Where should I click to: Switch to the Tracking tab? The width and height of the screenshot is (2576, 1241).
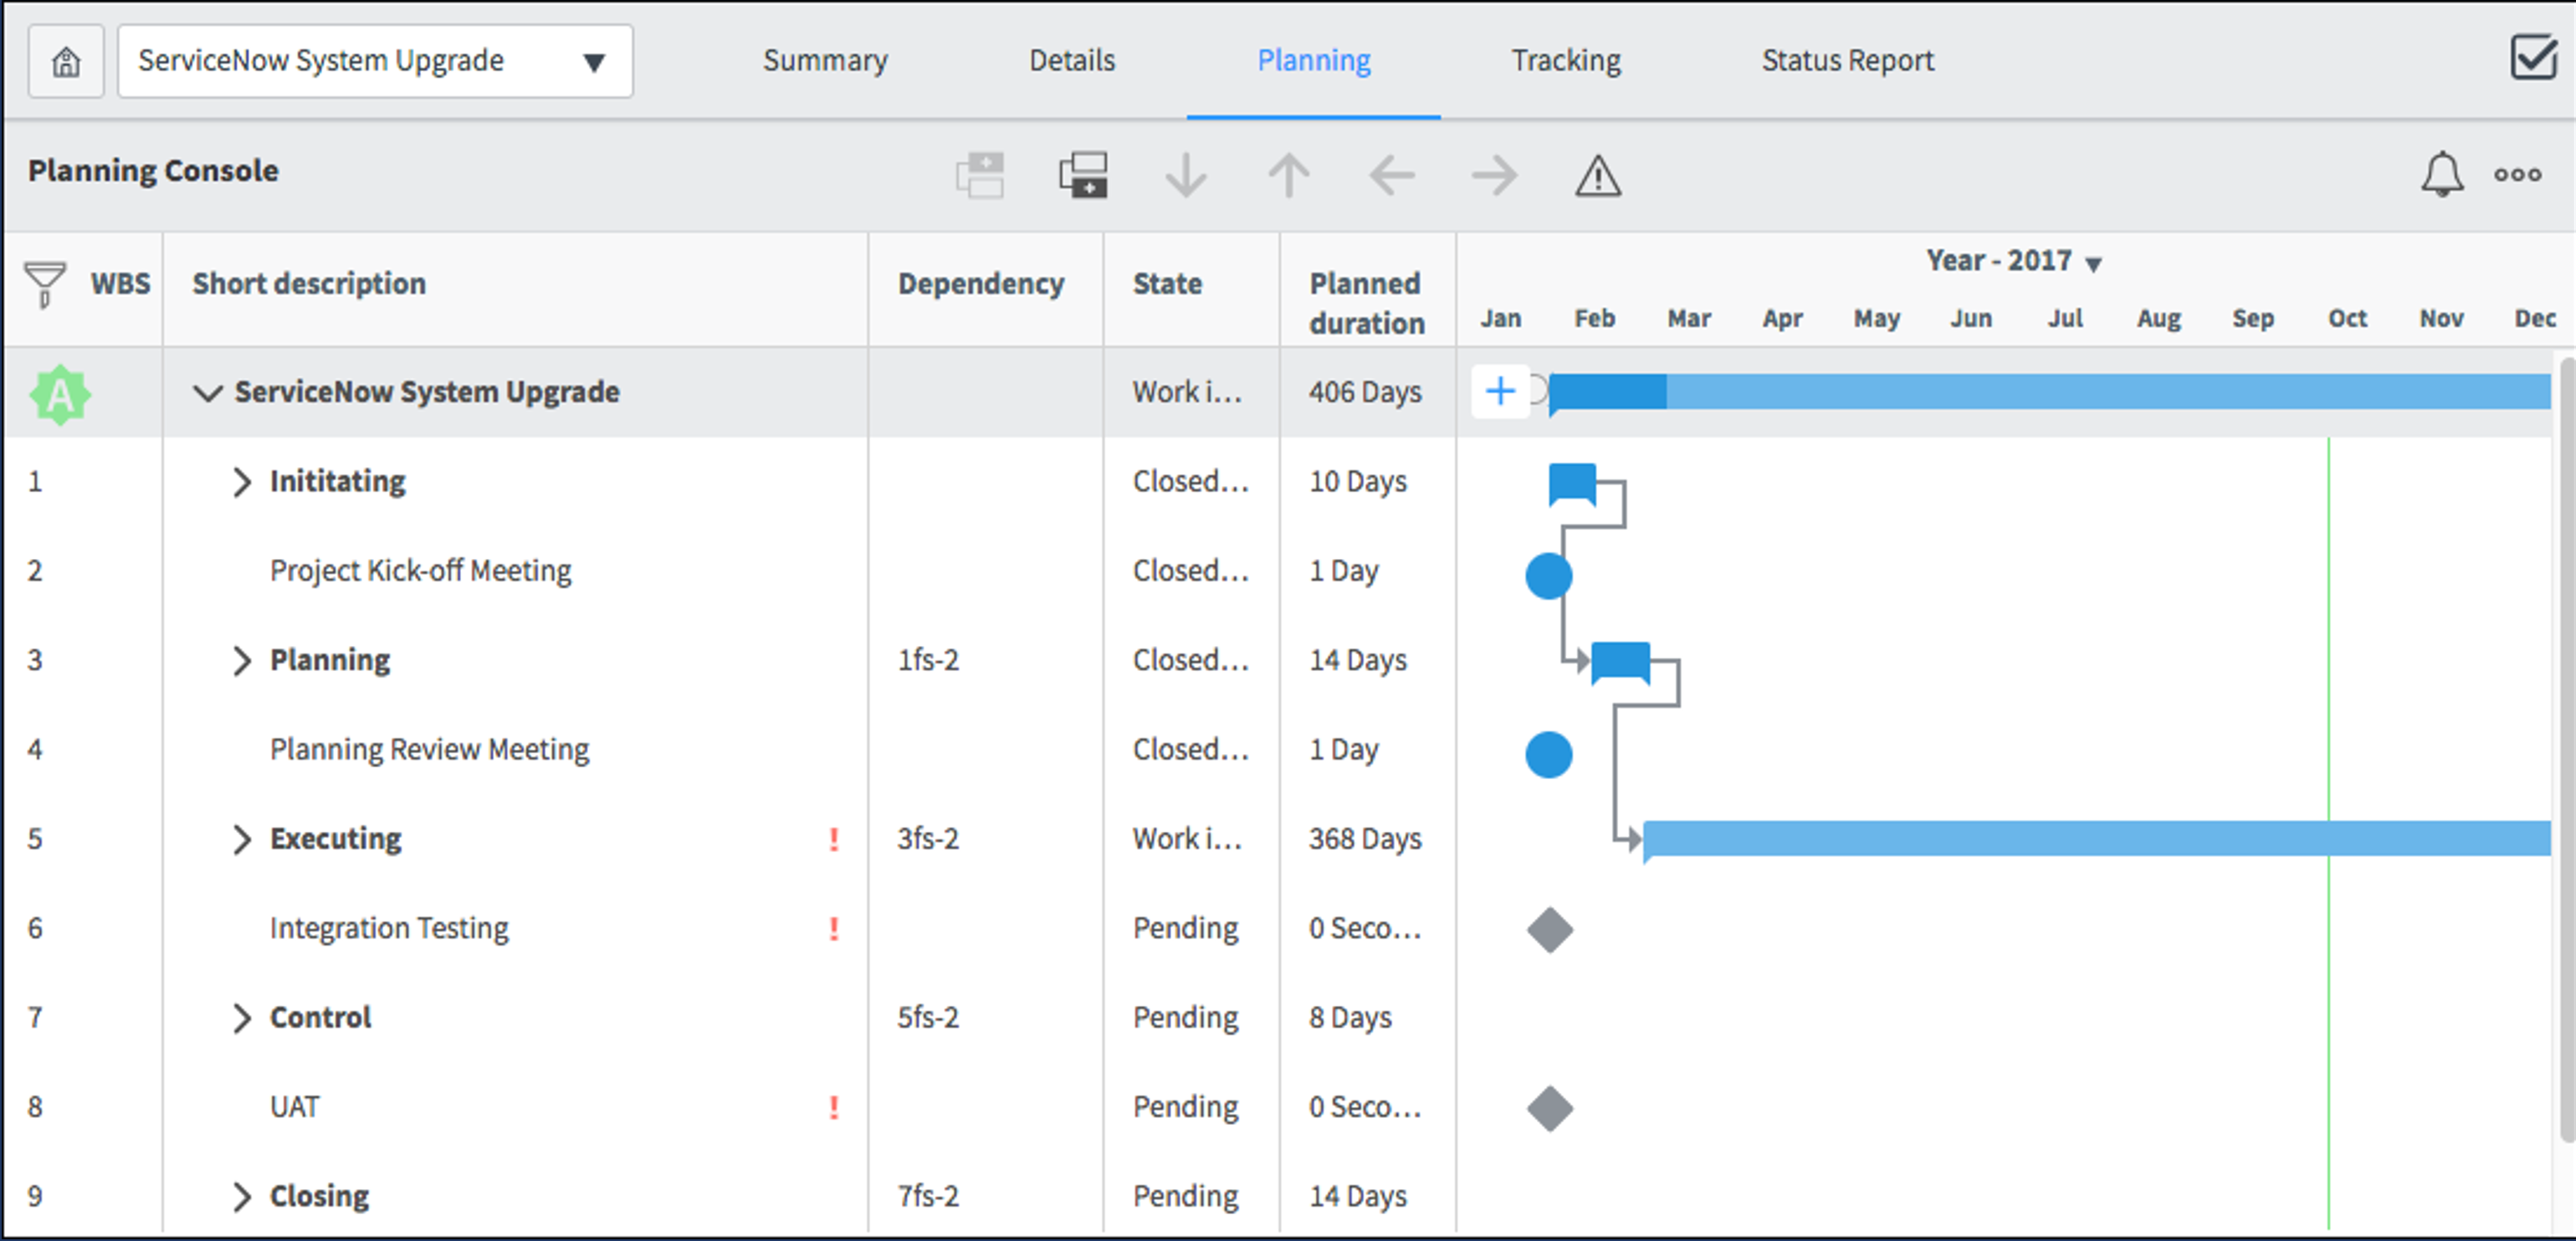point(1565,61)
